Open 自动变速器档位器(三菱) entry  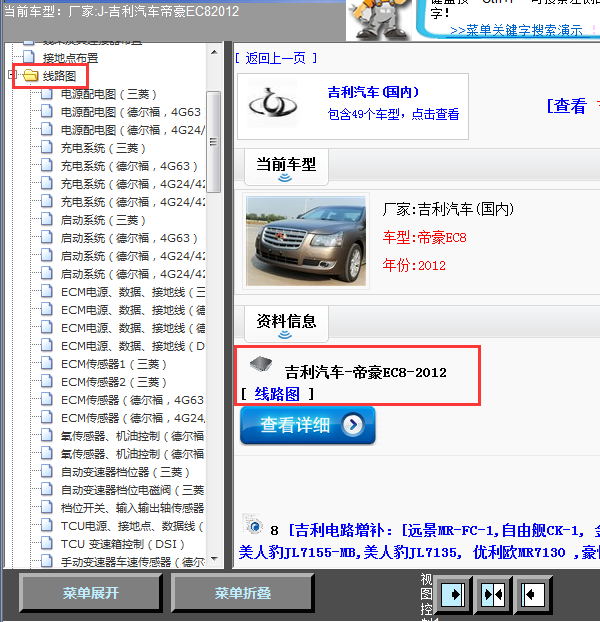[125, 472]
